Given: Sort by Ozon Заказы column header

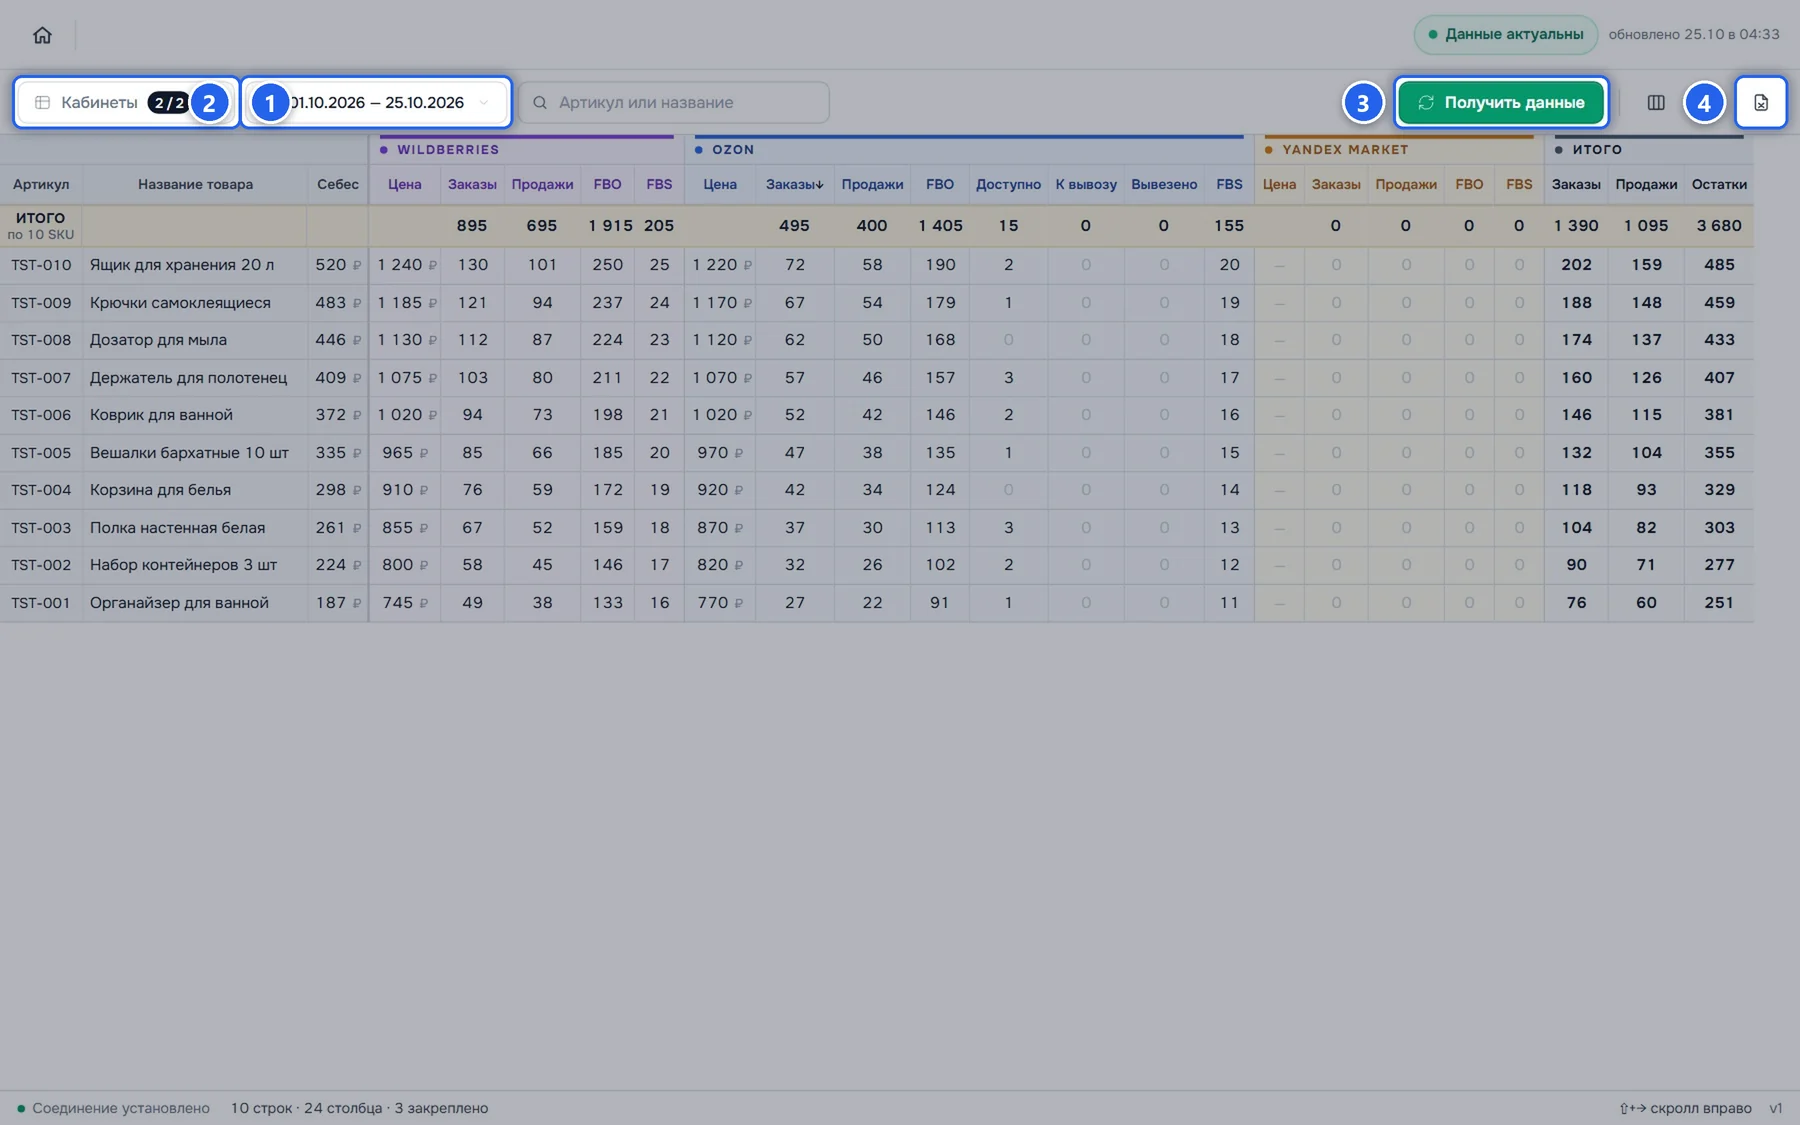Looking at the screenshot, I should [x=795, y=184].
